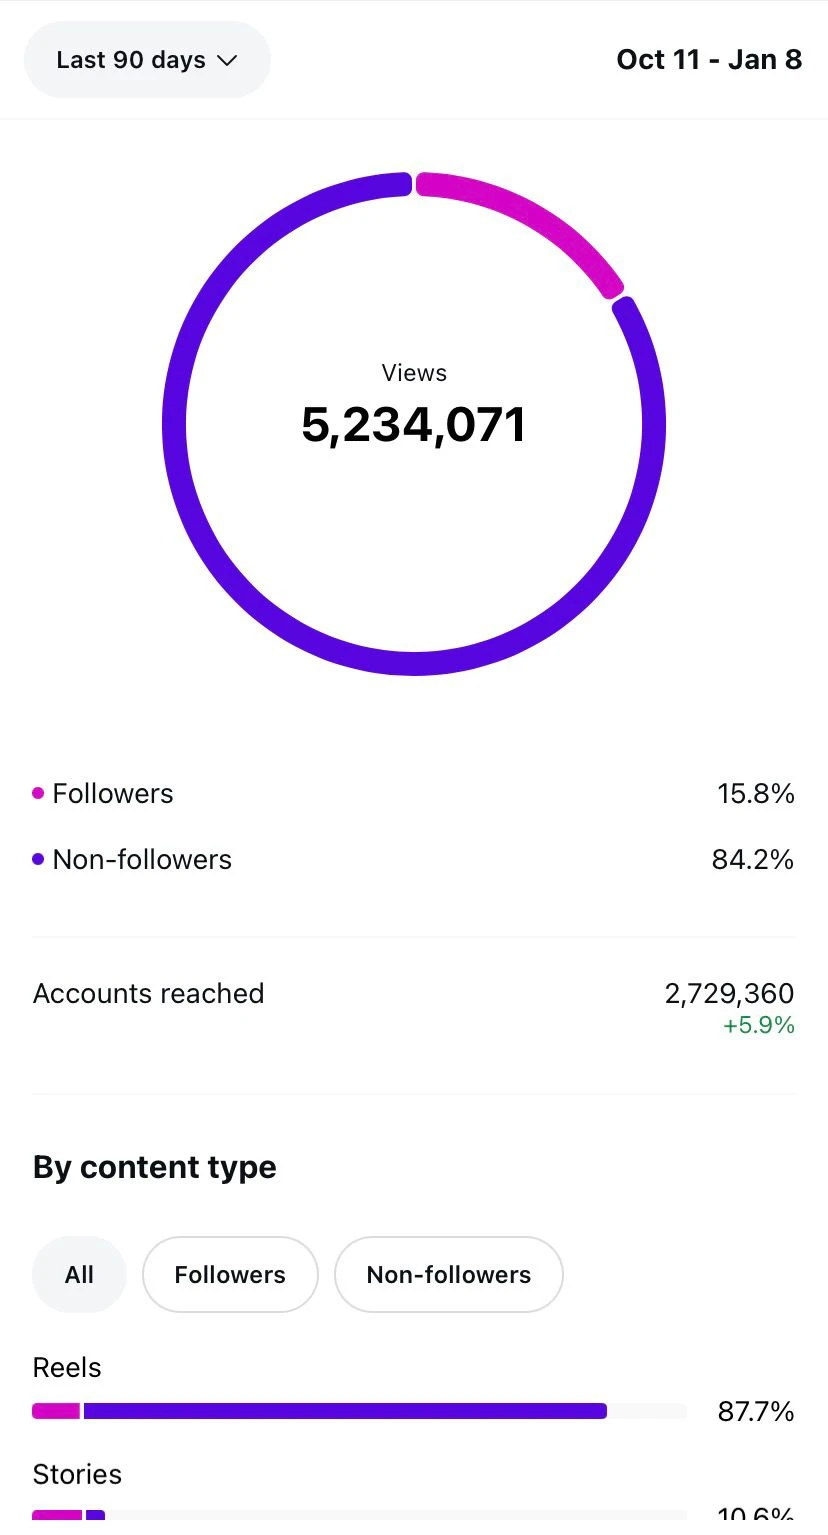Open the Accounts reached details
This screenshot has height=1535, width=828.
point(148,993)
